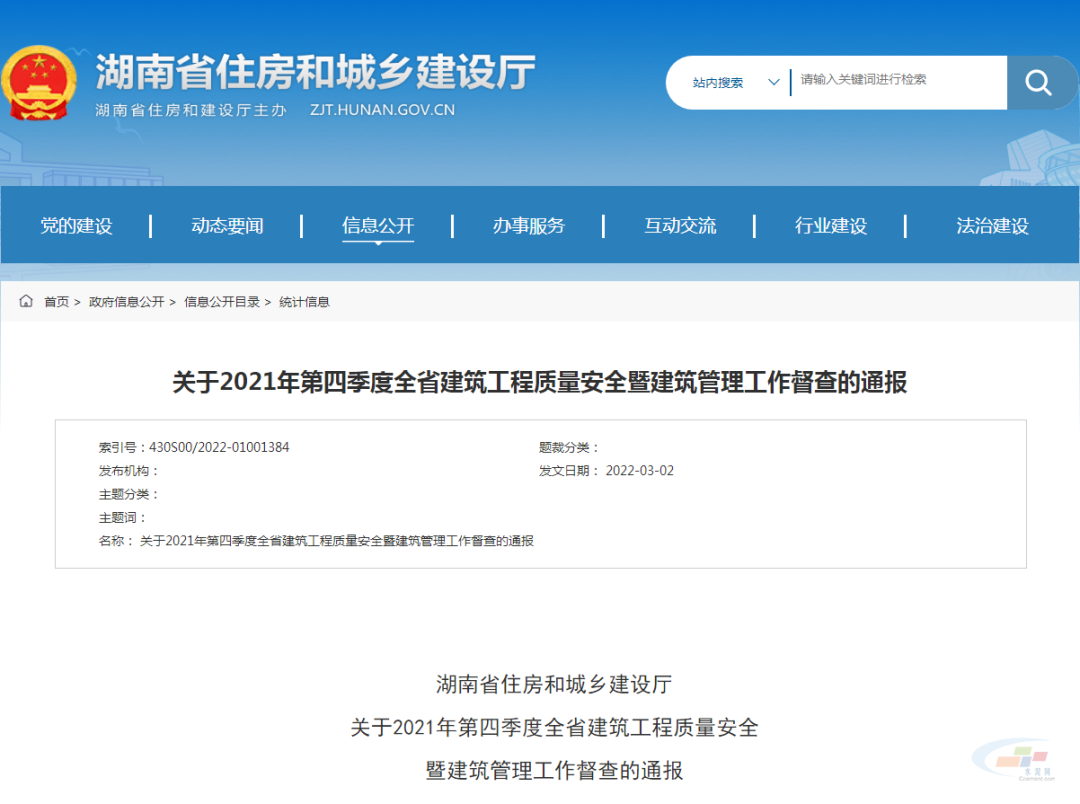Click the home icon in the breadcrumb
1080x804 pixels.
[25, 300]
